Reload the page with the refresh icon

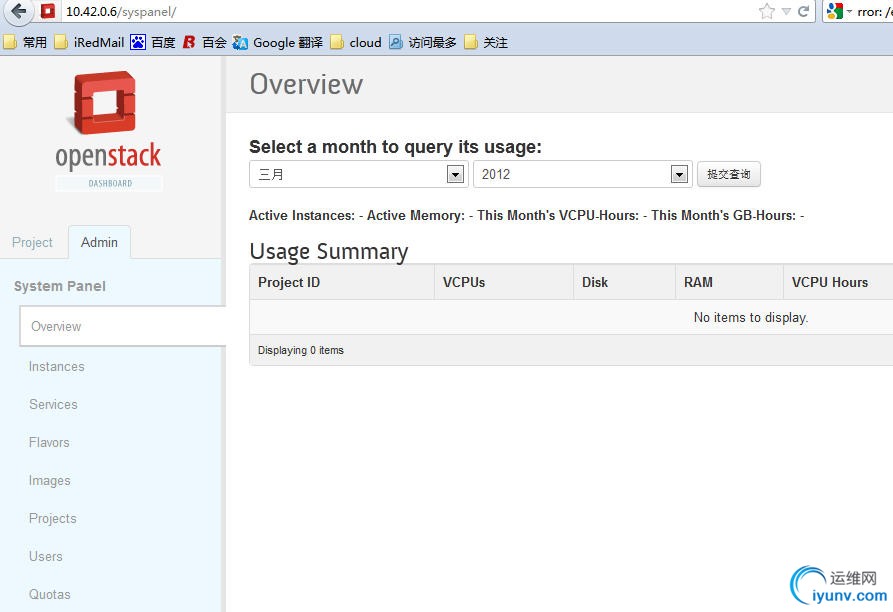(804, 11)
